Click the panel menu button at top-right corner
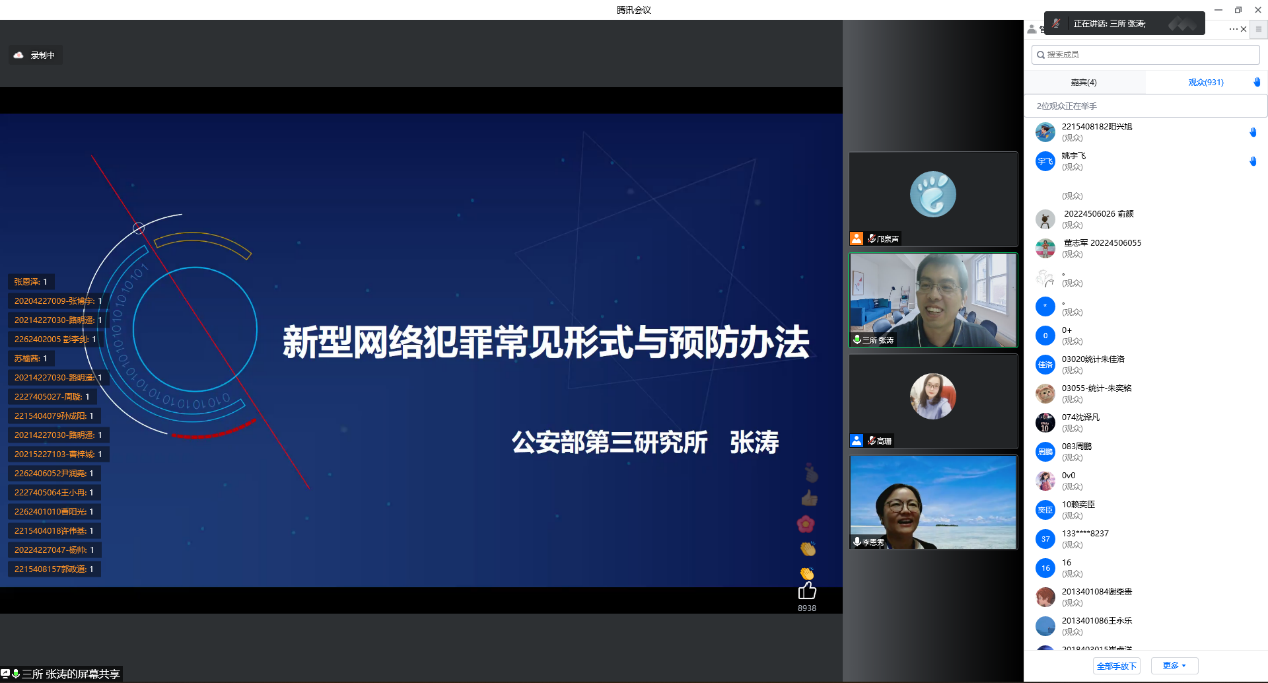Screen dimensions: 1268x683 coord(1258,30)
